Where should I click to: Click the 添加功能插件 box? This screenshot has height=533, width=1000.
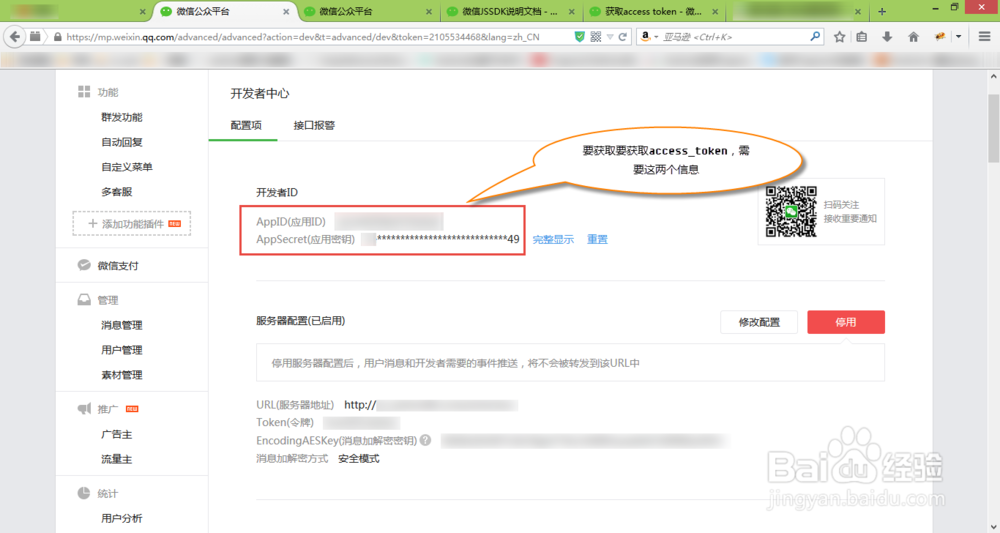pos(132,223)
